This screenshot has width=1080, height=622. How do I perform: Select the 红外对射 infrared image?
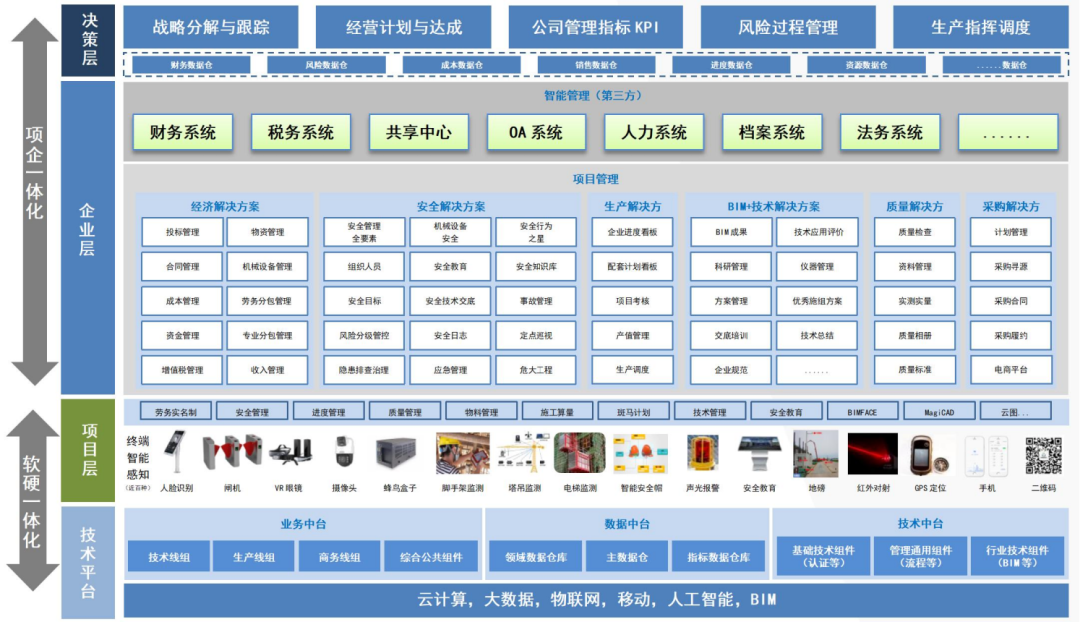click(872, 453)
